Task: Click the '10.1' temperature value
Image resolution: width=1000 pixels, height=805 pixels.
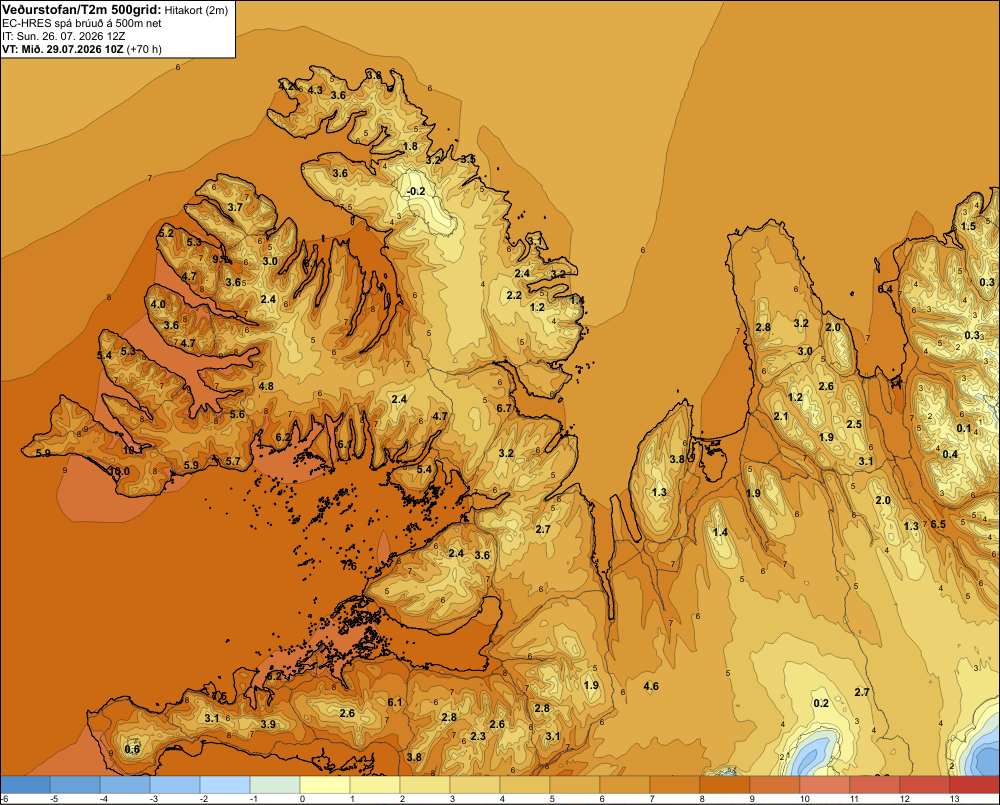Action: coord(132,450)
